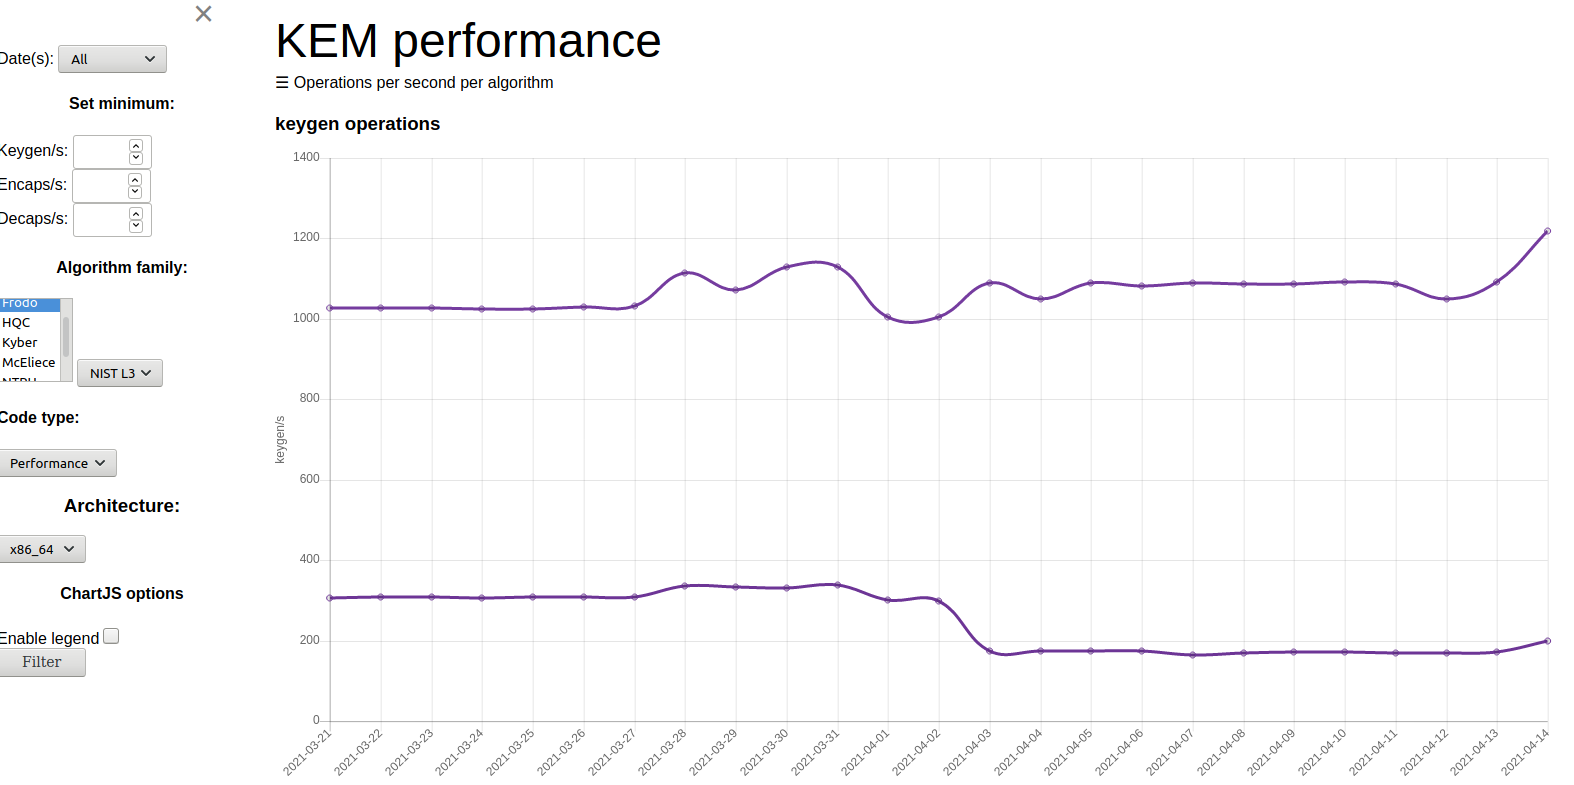Click the hamburger icon beside Operations per second
Screen dimensions: 1574x785
(283, 82)
